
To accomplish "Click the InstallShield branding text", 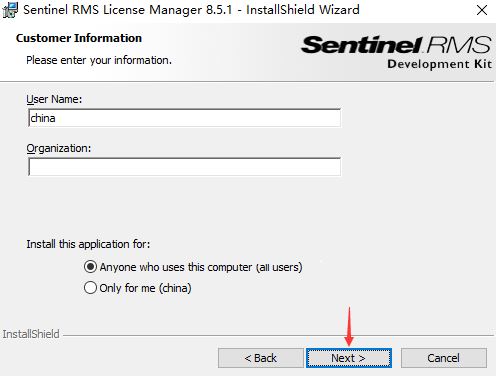I will pos(31,334).
